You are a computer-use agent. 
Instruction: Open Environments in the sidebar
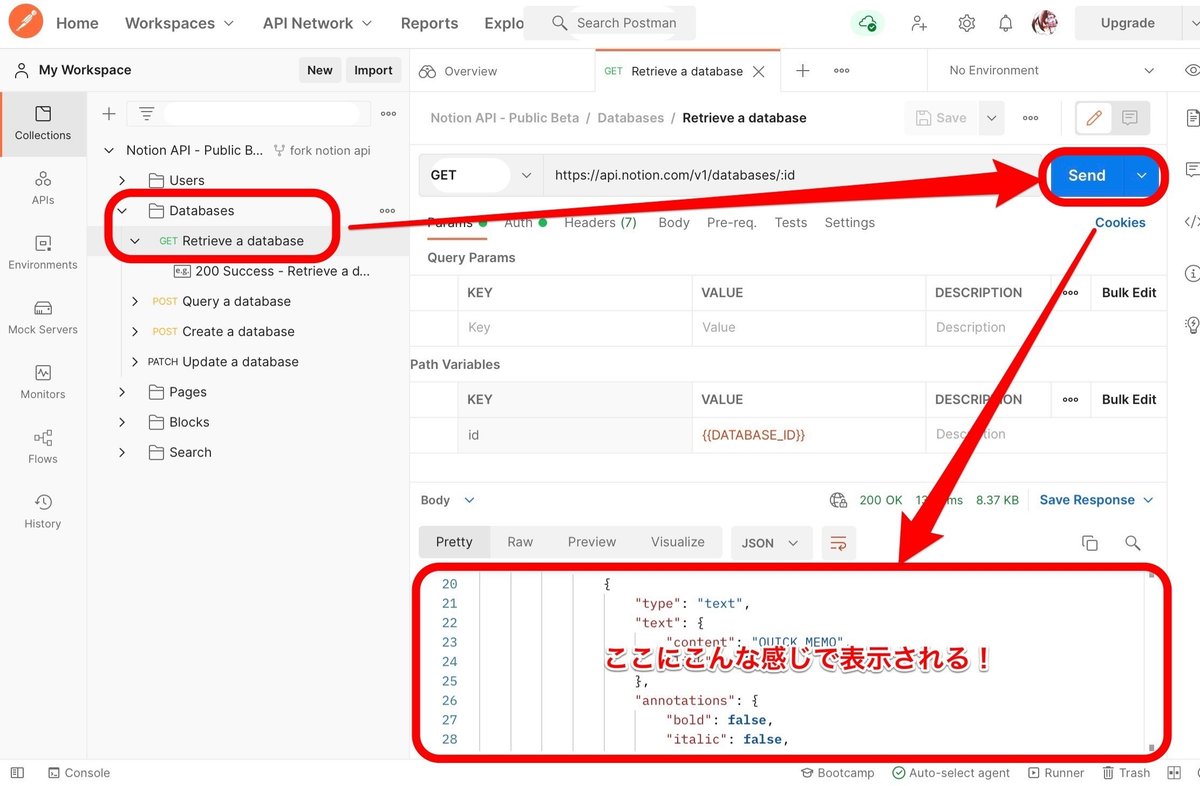pos(43,252)
